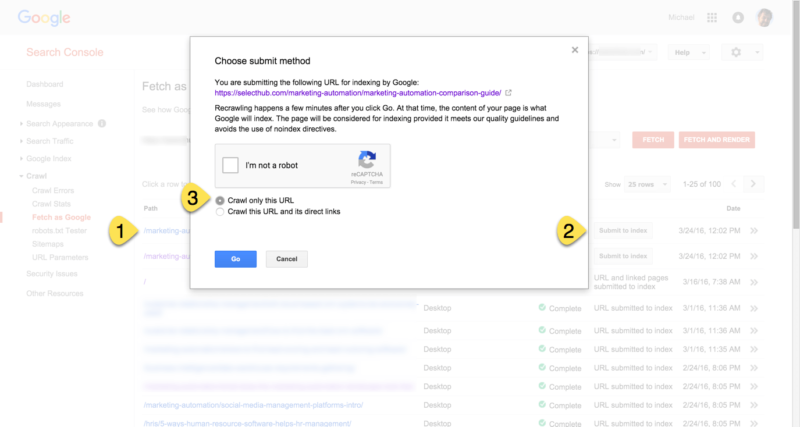Open the Help dropdown
Image resolution: width=800 pixels, height=427 pixels.
pos(688,53)
